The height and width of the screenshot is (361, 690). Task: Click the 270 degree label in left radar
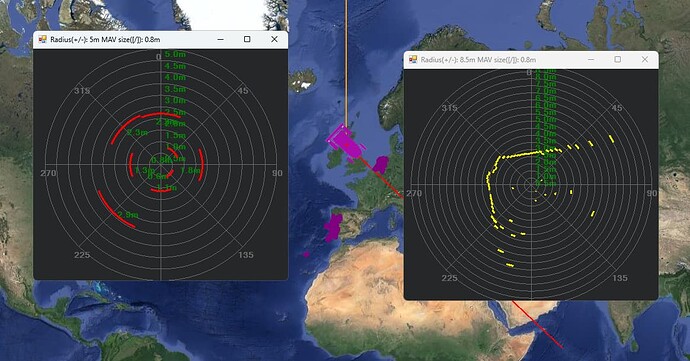coord(48,173)
